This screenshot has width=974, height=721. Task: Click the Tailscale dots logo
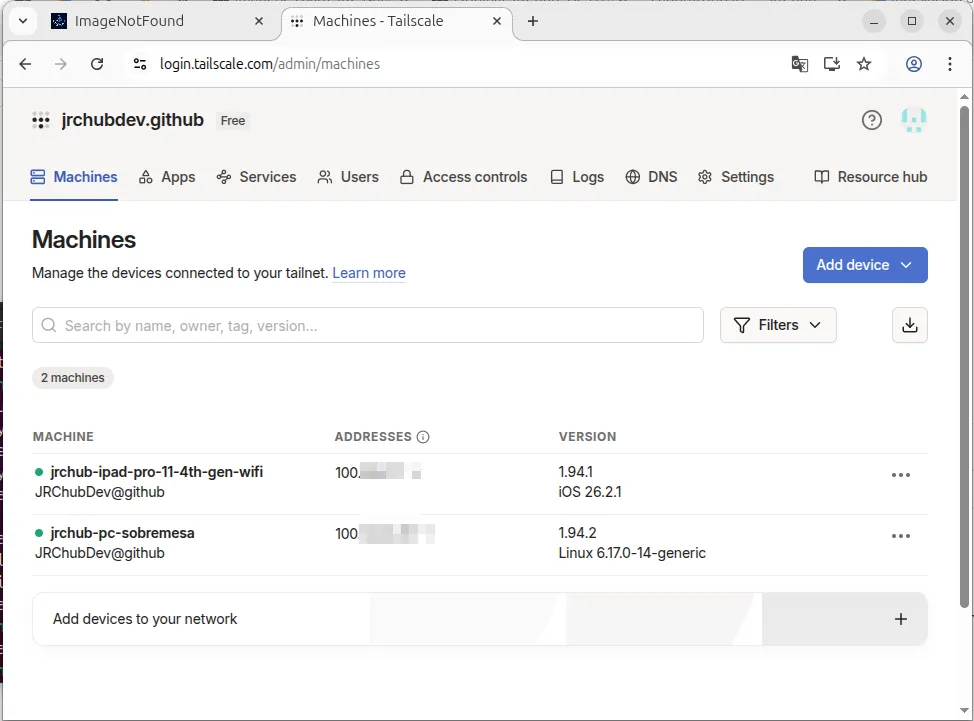(x=41, y=120)
